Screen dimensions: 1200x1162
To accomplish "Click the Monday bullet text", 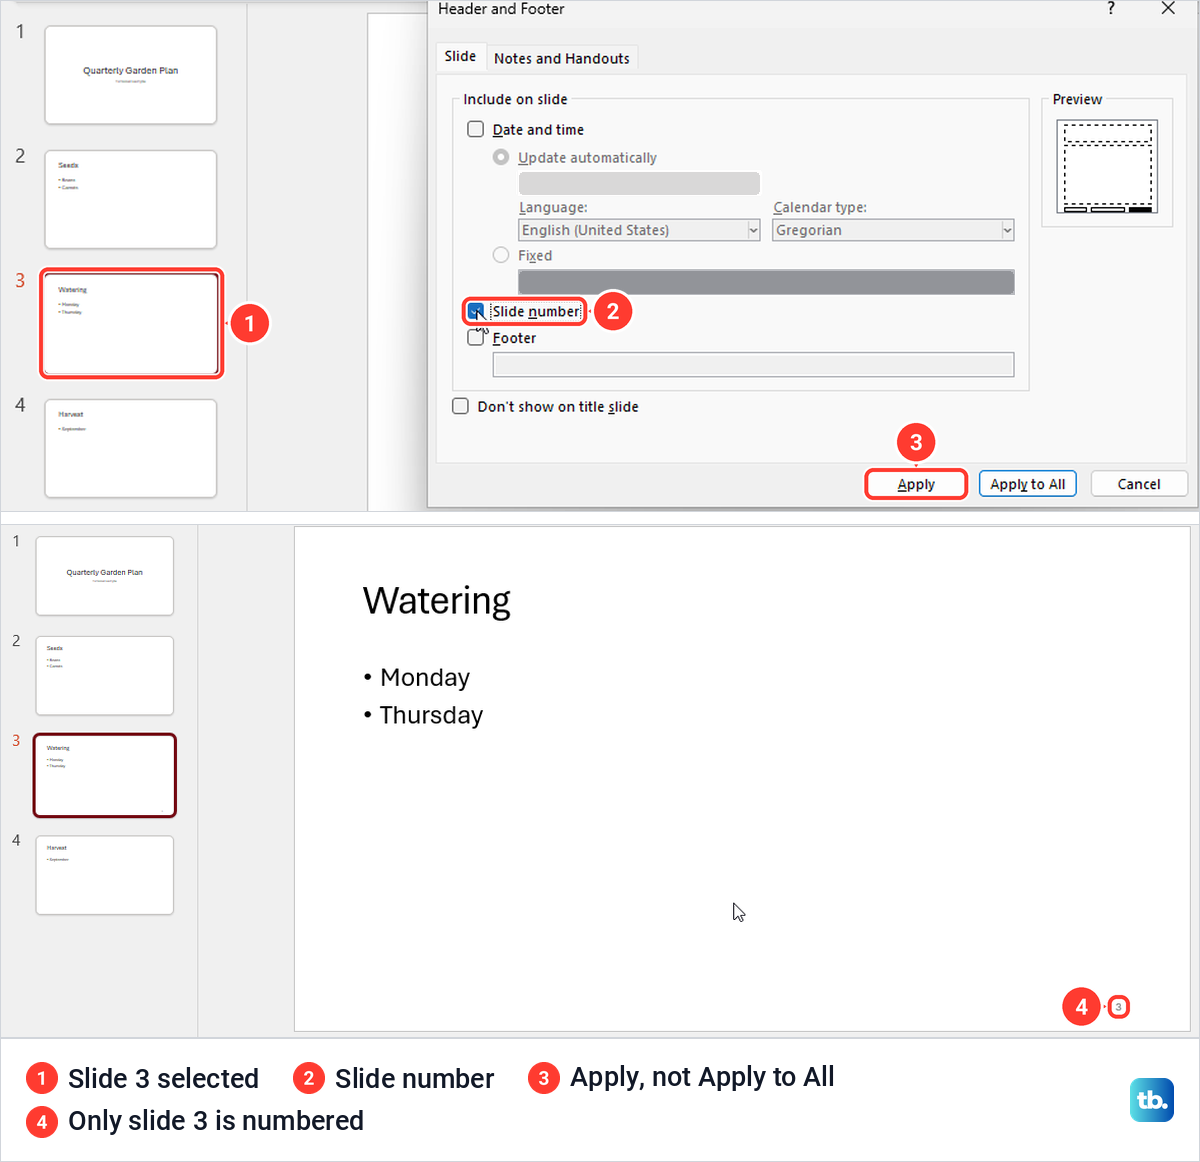I will 425,678.
